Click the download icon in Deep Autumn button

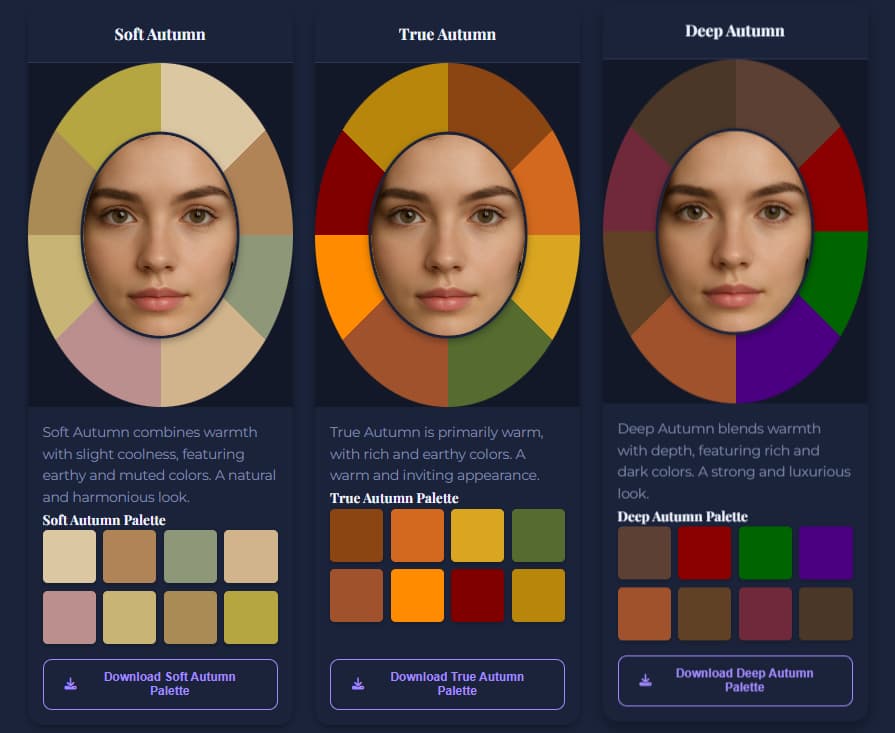click(x=645, y=680)
